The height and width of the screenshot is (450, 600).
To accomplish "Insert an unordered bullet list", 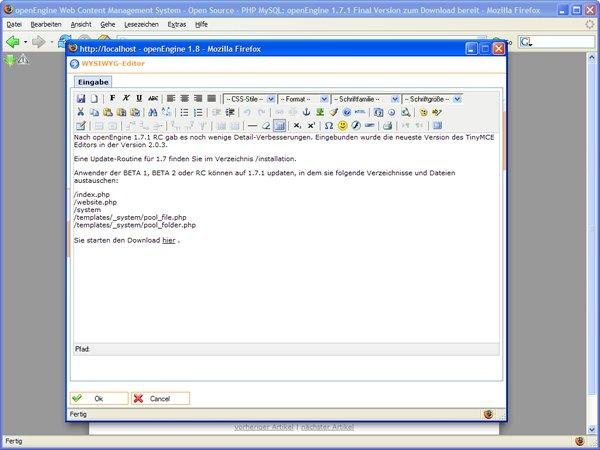I will (184, 112).
